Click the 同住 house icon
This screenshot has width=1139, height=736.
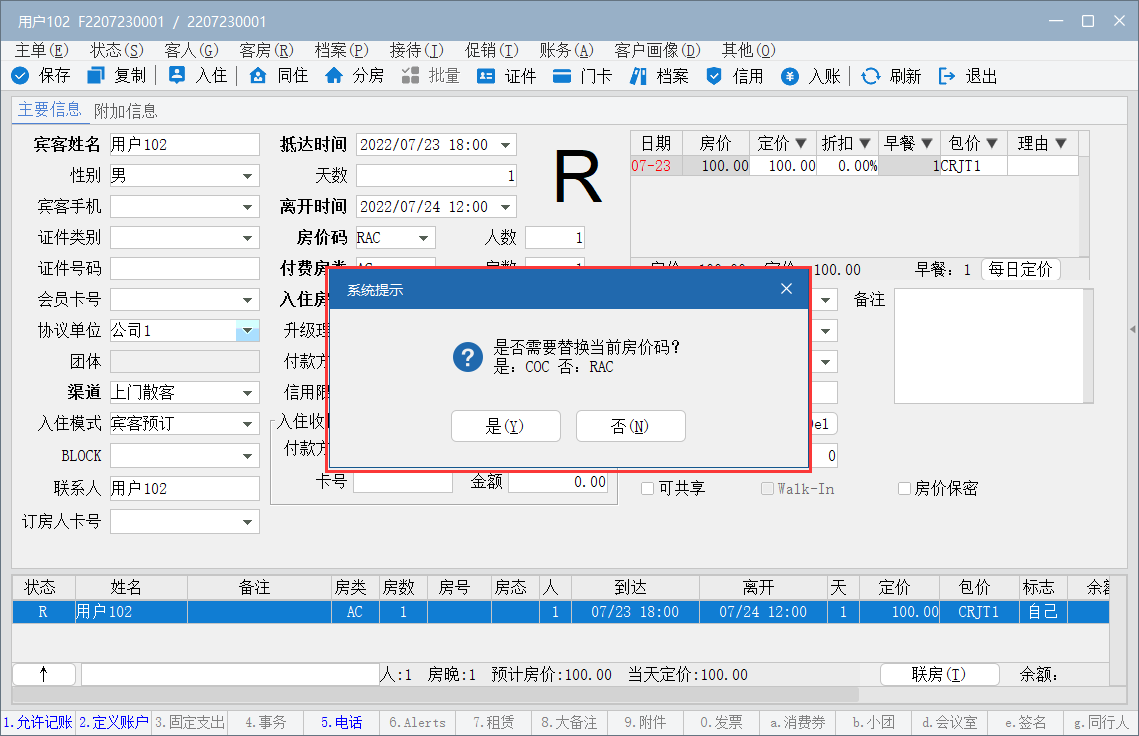(x=258, y=76)
